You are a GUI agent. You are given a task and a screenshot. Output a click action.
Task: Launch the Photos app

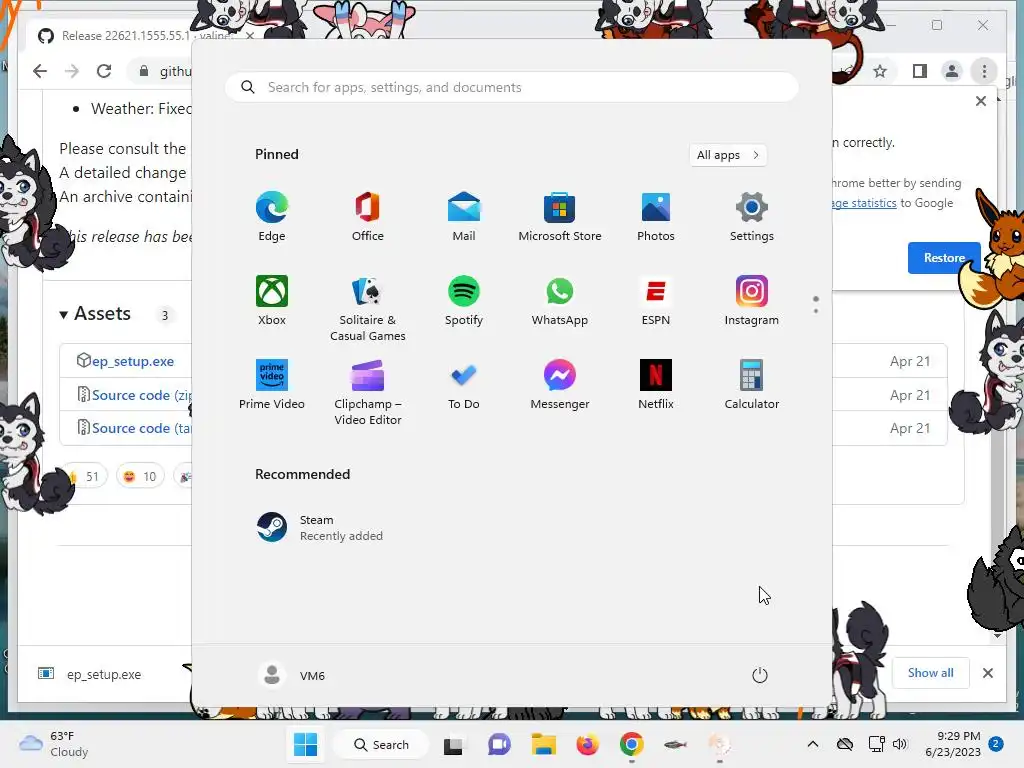click(x=656, y=217)
